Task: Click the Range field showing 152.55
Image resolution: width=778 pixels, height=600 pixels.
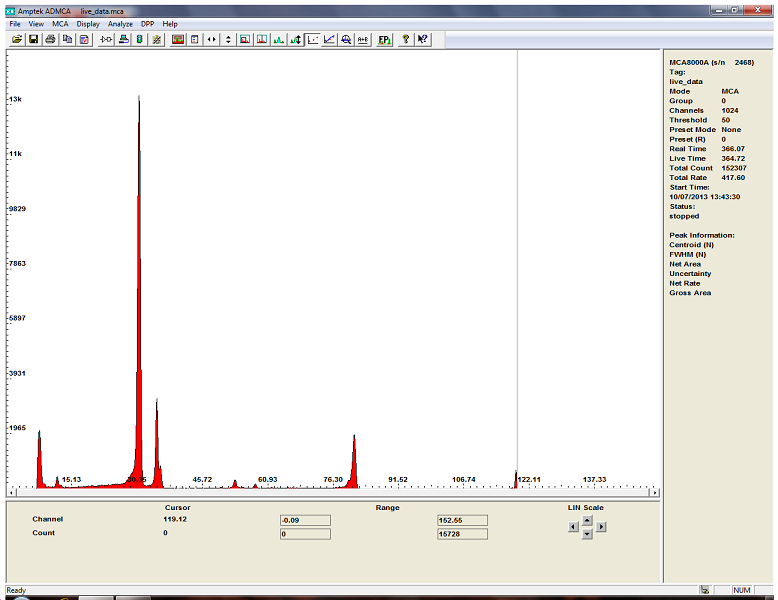Action: click(x=462, y=520)
